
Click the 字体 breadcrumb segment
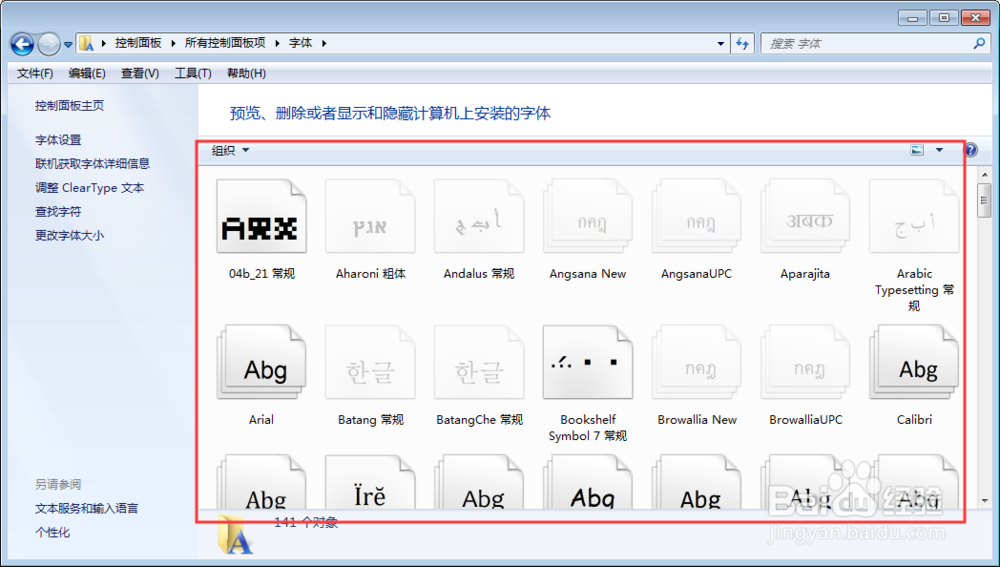(300, 43)
